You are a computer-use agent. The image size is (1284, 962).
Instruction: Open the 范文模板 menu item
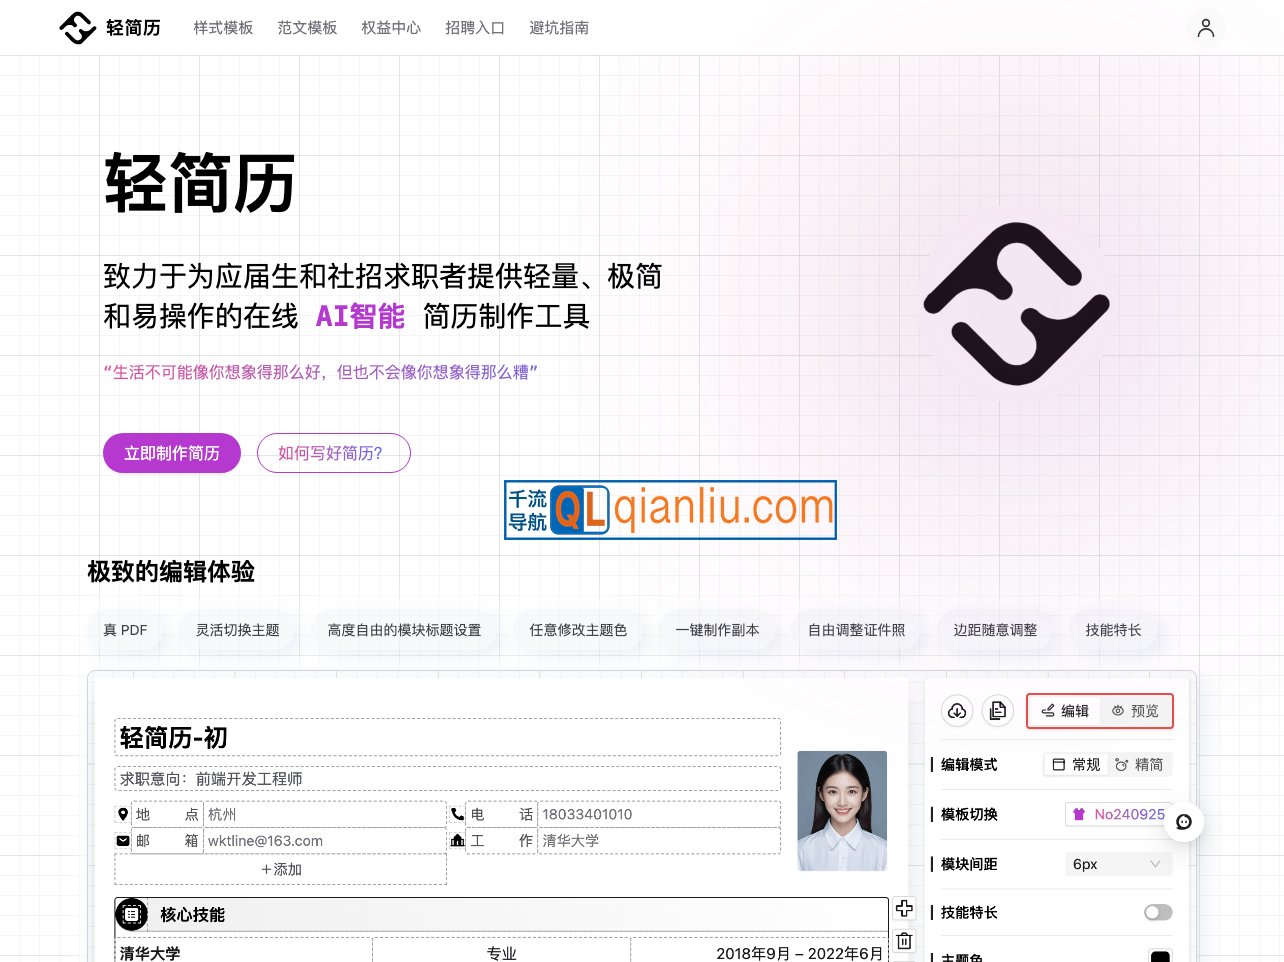coord(307,28)
